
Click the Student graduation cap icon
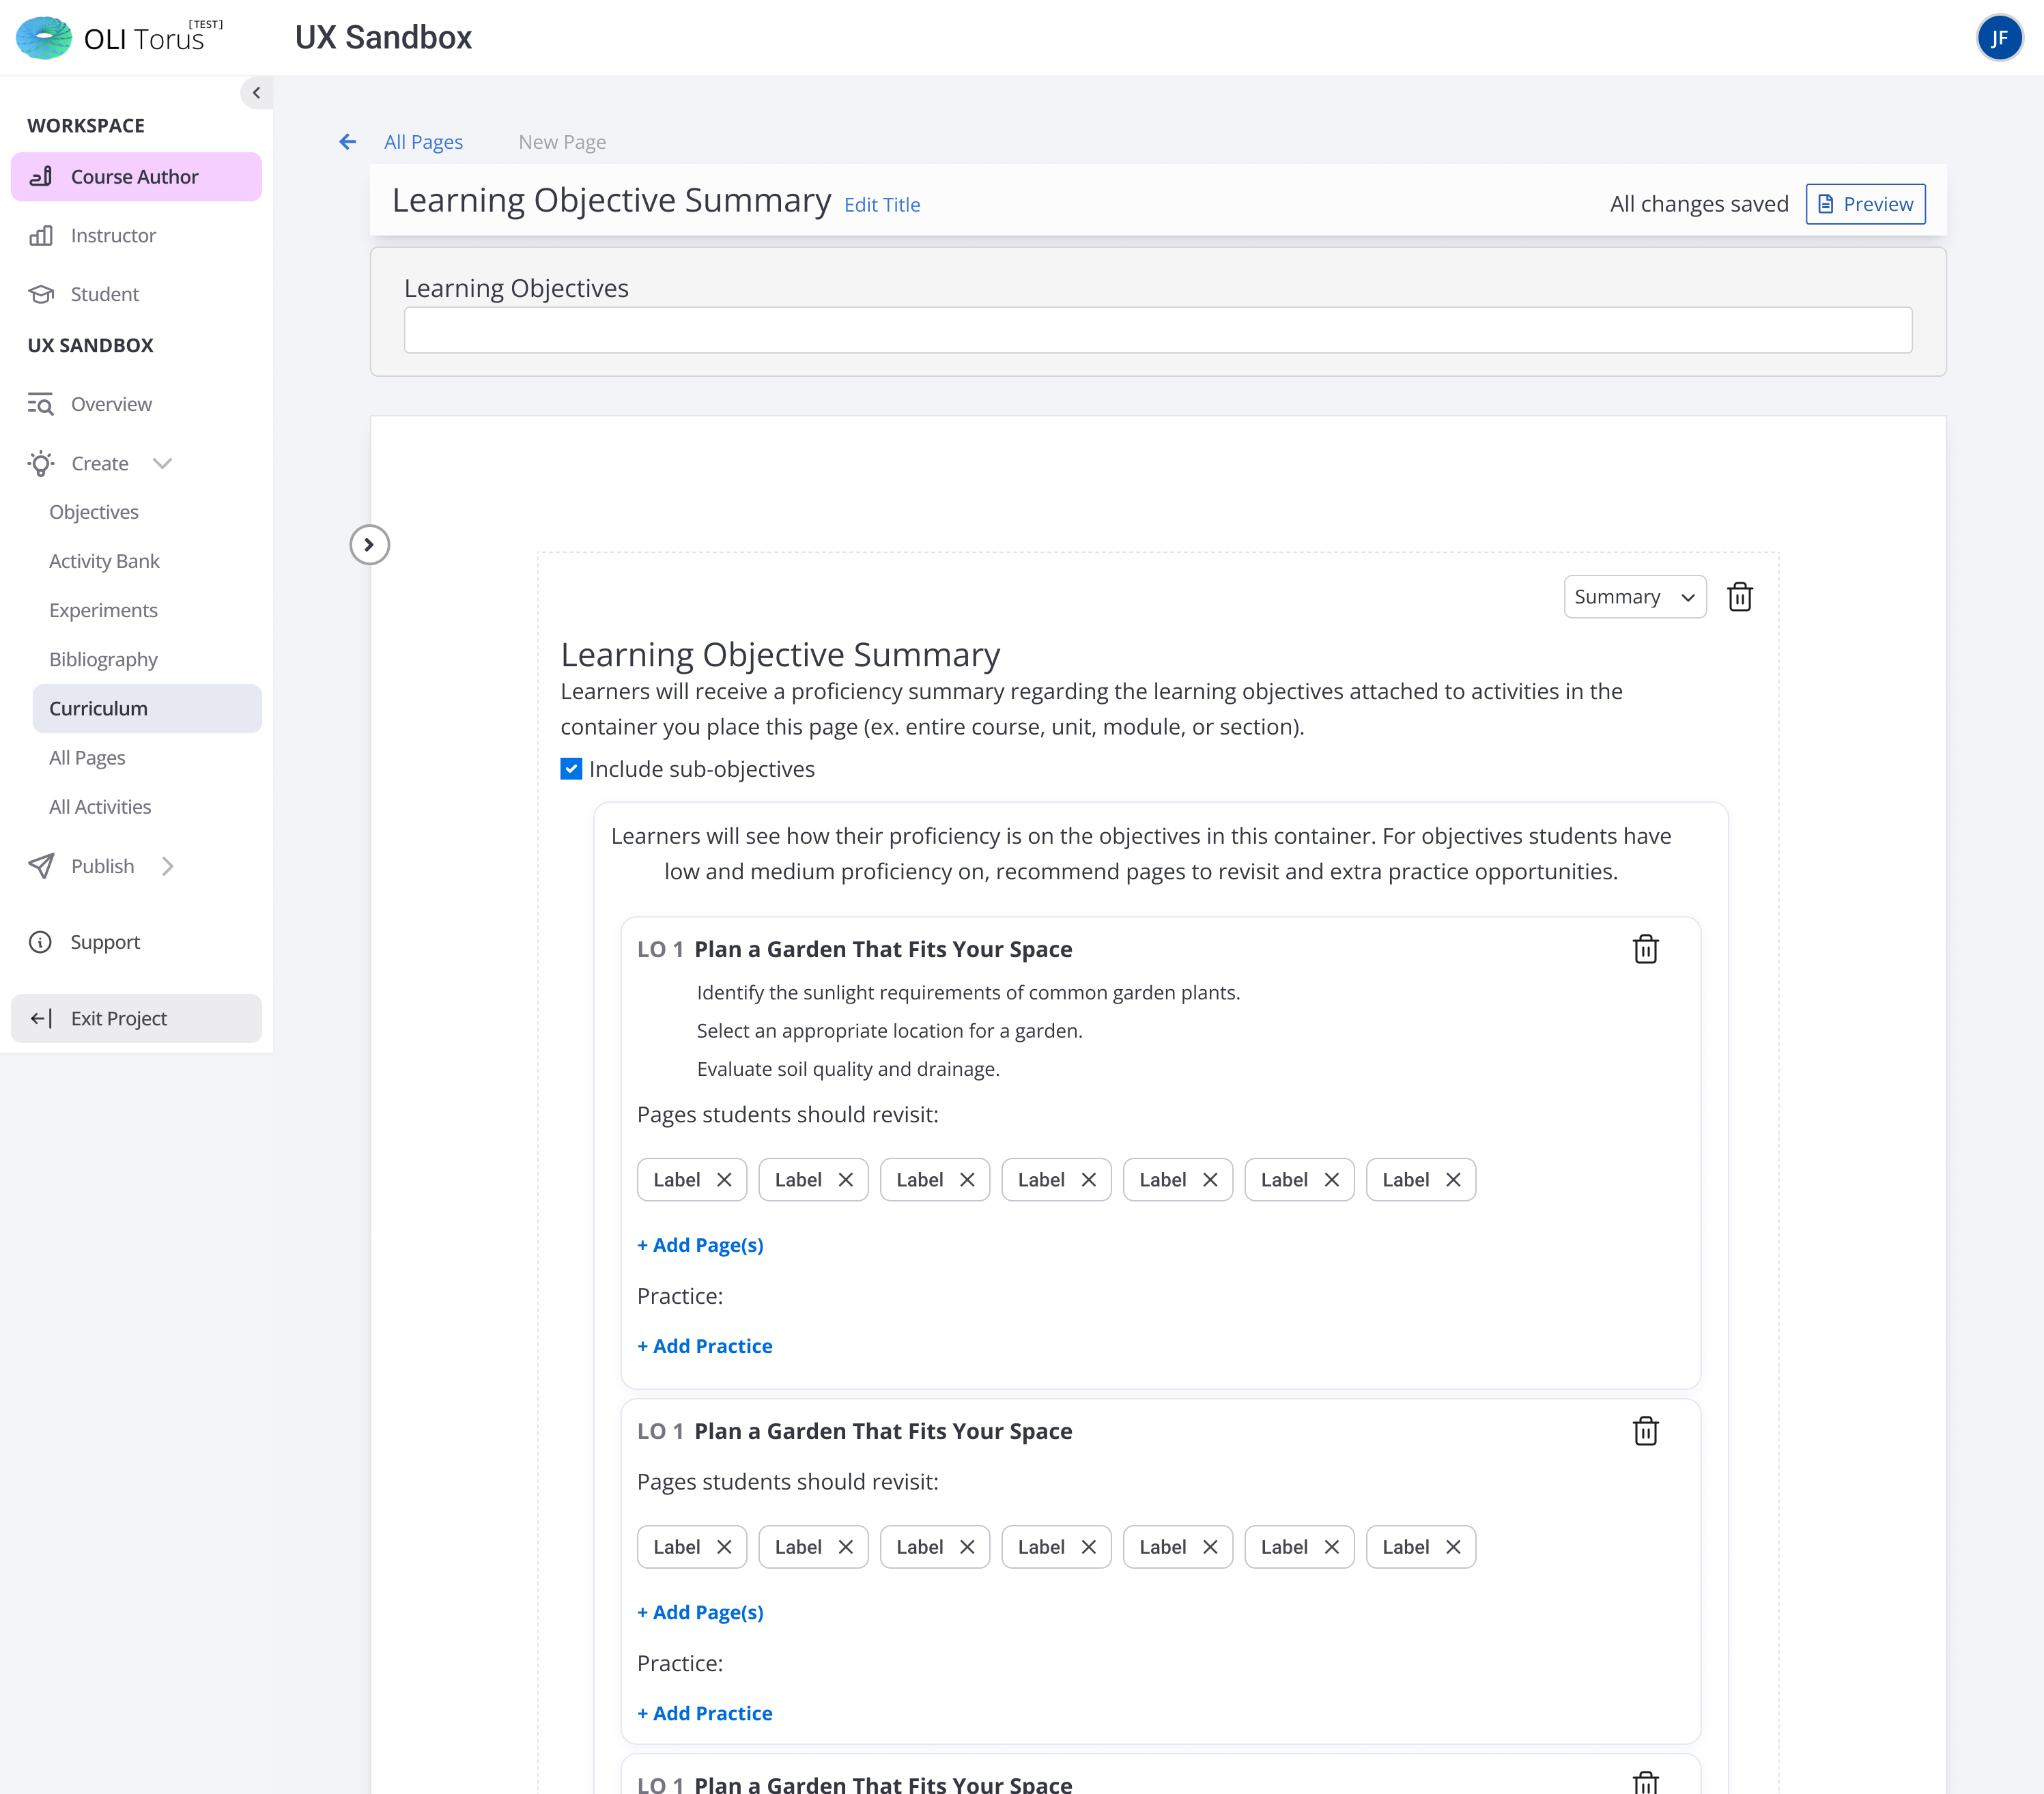tap(41, 294)
